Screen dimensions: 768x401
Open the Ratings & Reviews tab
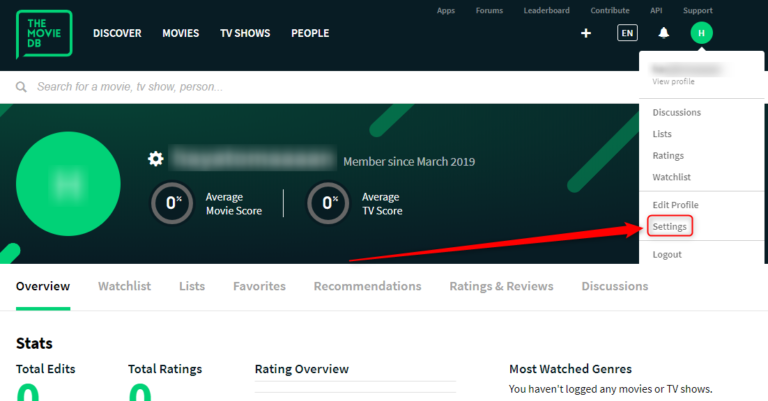click(501, 286)
